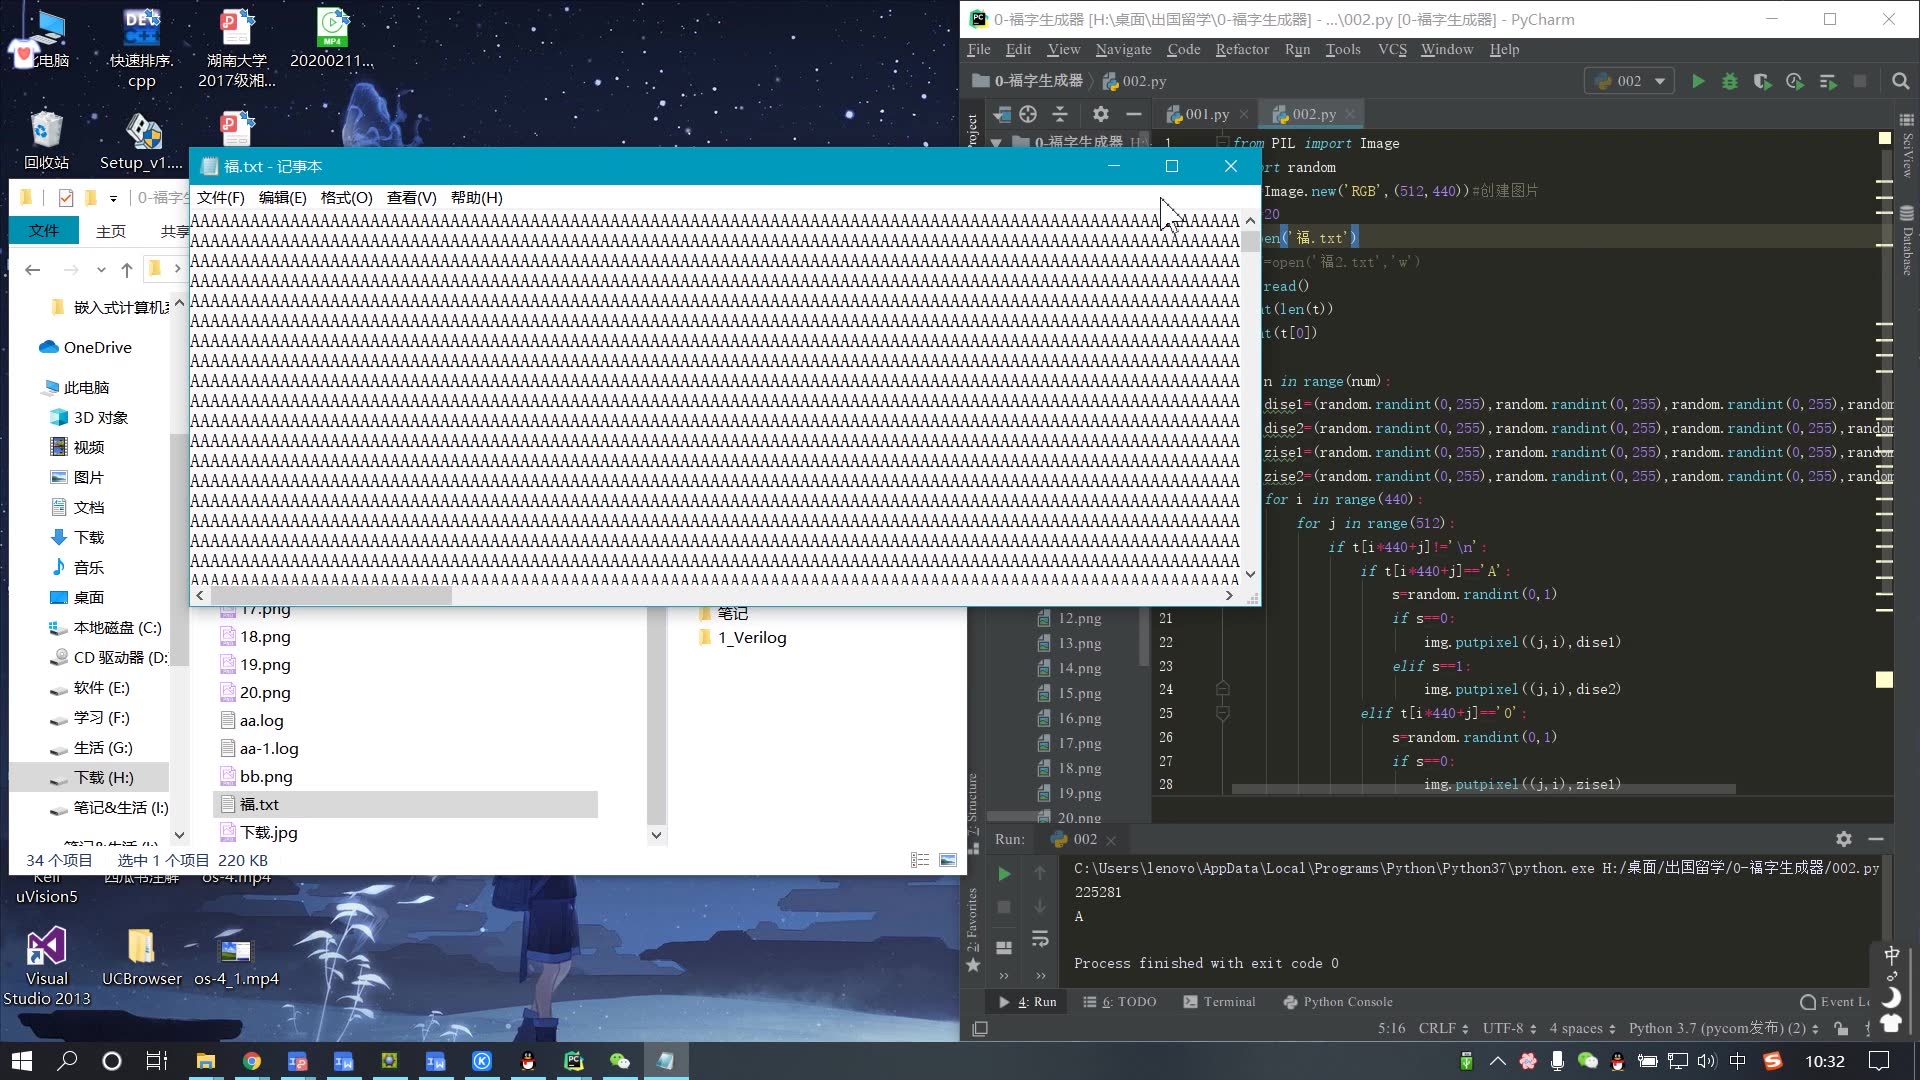The image size is (1920, 1080).
Task: Open the 002 run configuration dropdown
Action: click(1630, 81)
